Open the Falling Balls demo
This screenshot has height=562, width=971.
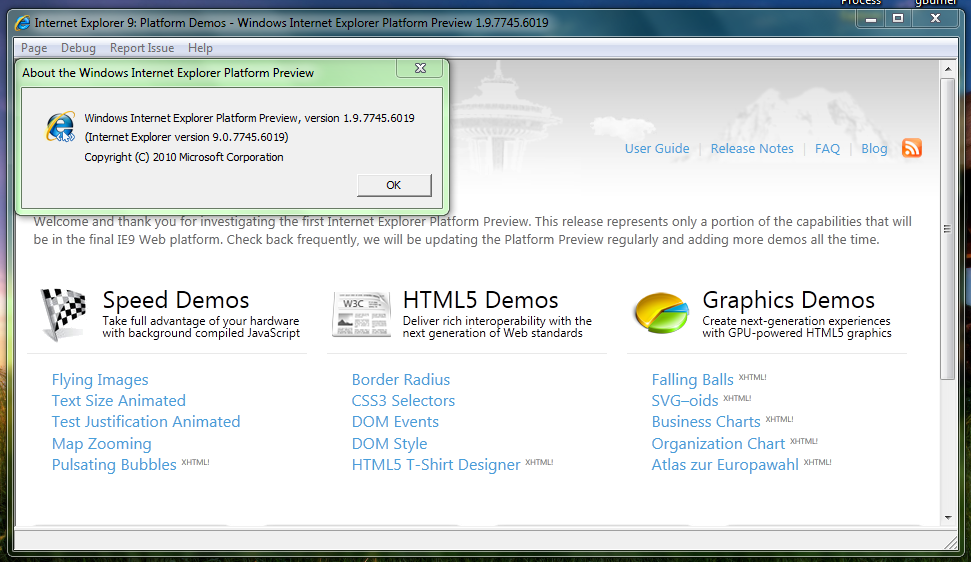click(x=692, y=380)
